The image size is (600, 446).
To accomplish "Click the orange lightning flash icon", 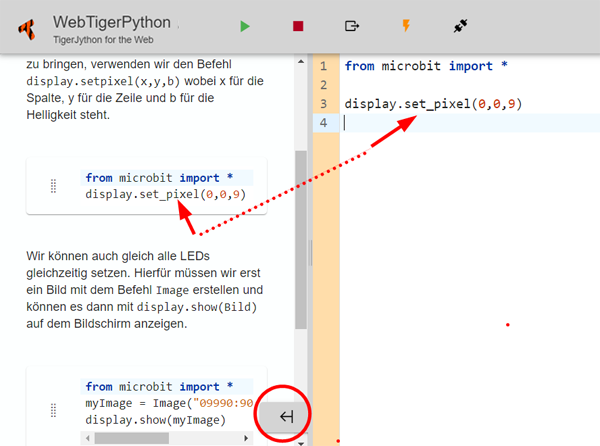I will click(x=406, y=26).
